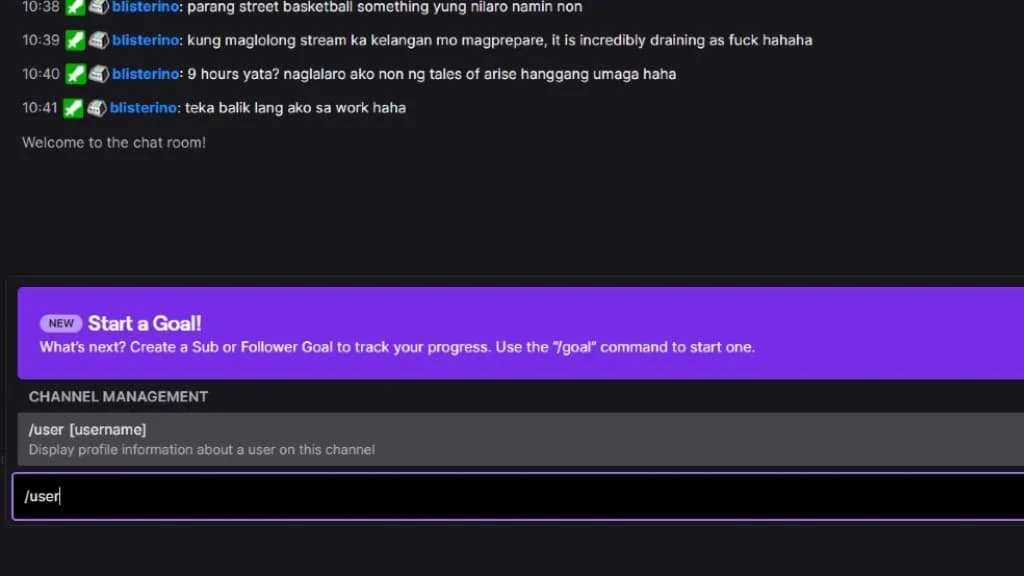Click the gray badge beside blisterino at 10:38

tap(98, 7)
